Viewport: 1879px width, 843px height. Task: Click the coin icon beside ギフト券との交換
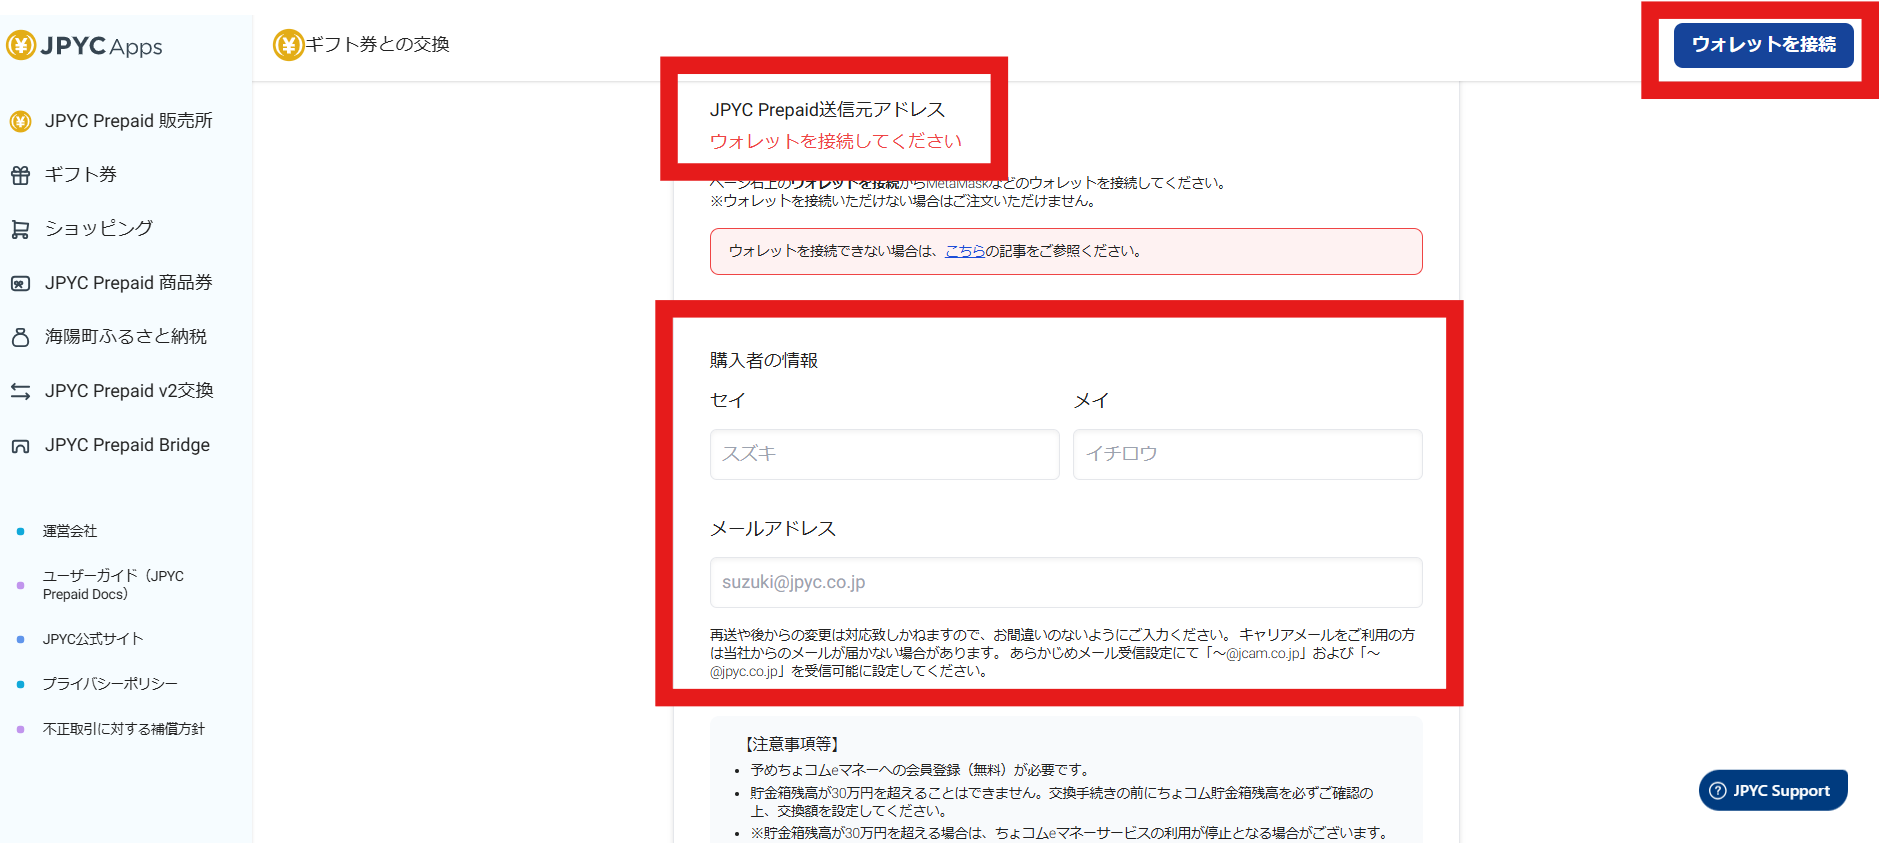click(288, 45)
